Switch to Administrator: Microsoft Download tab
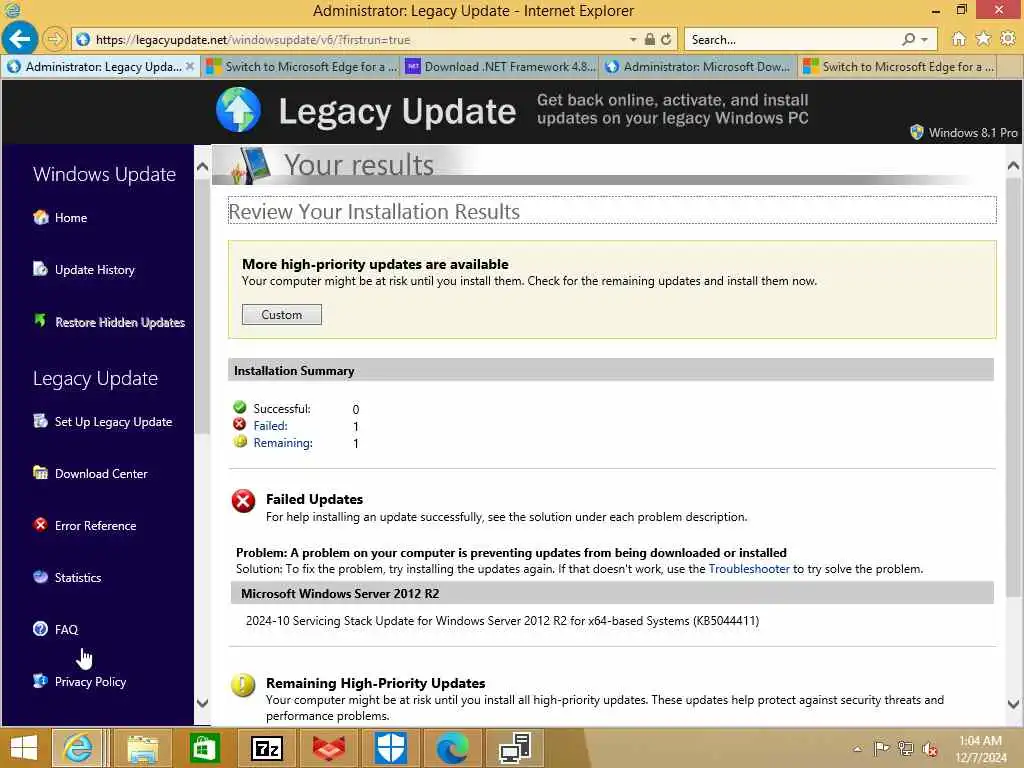1024x768 pixels. (x=698, y=67)
